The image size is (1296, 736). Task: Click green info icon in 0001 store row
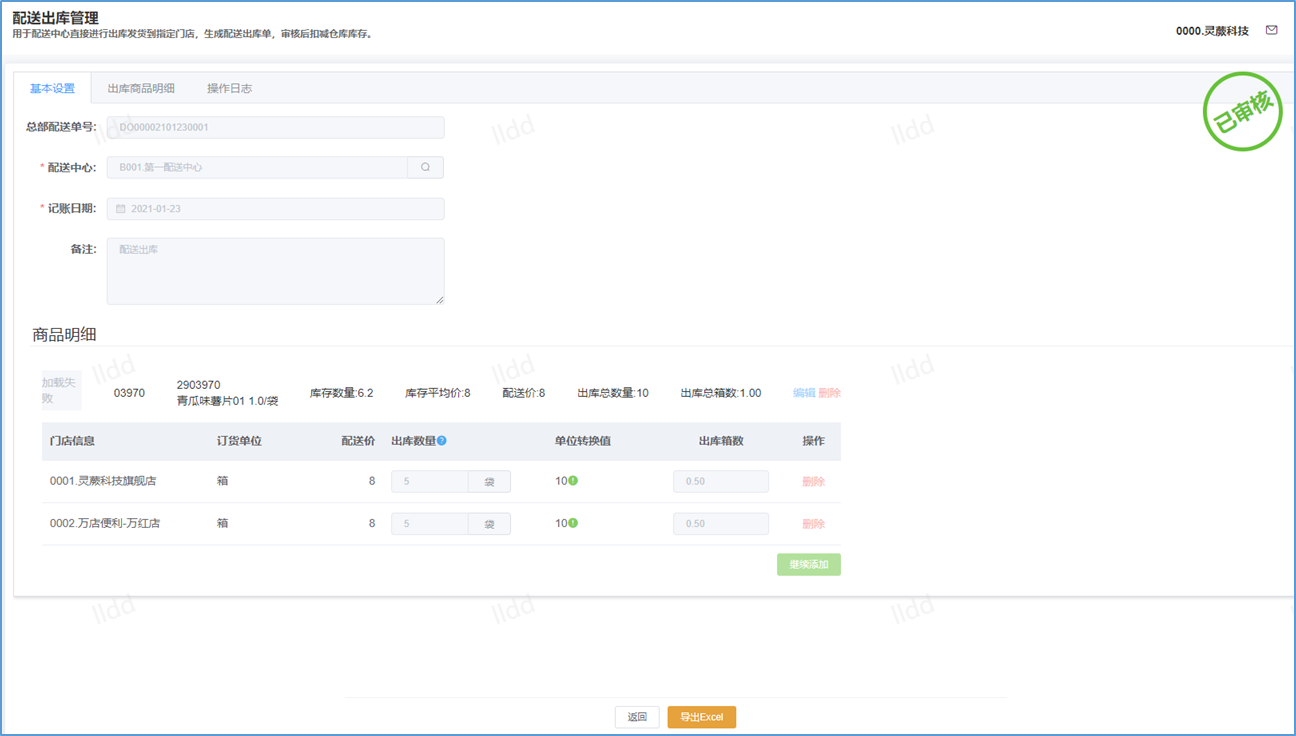[x=573, y=481]
